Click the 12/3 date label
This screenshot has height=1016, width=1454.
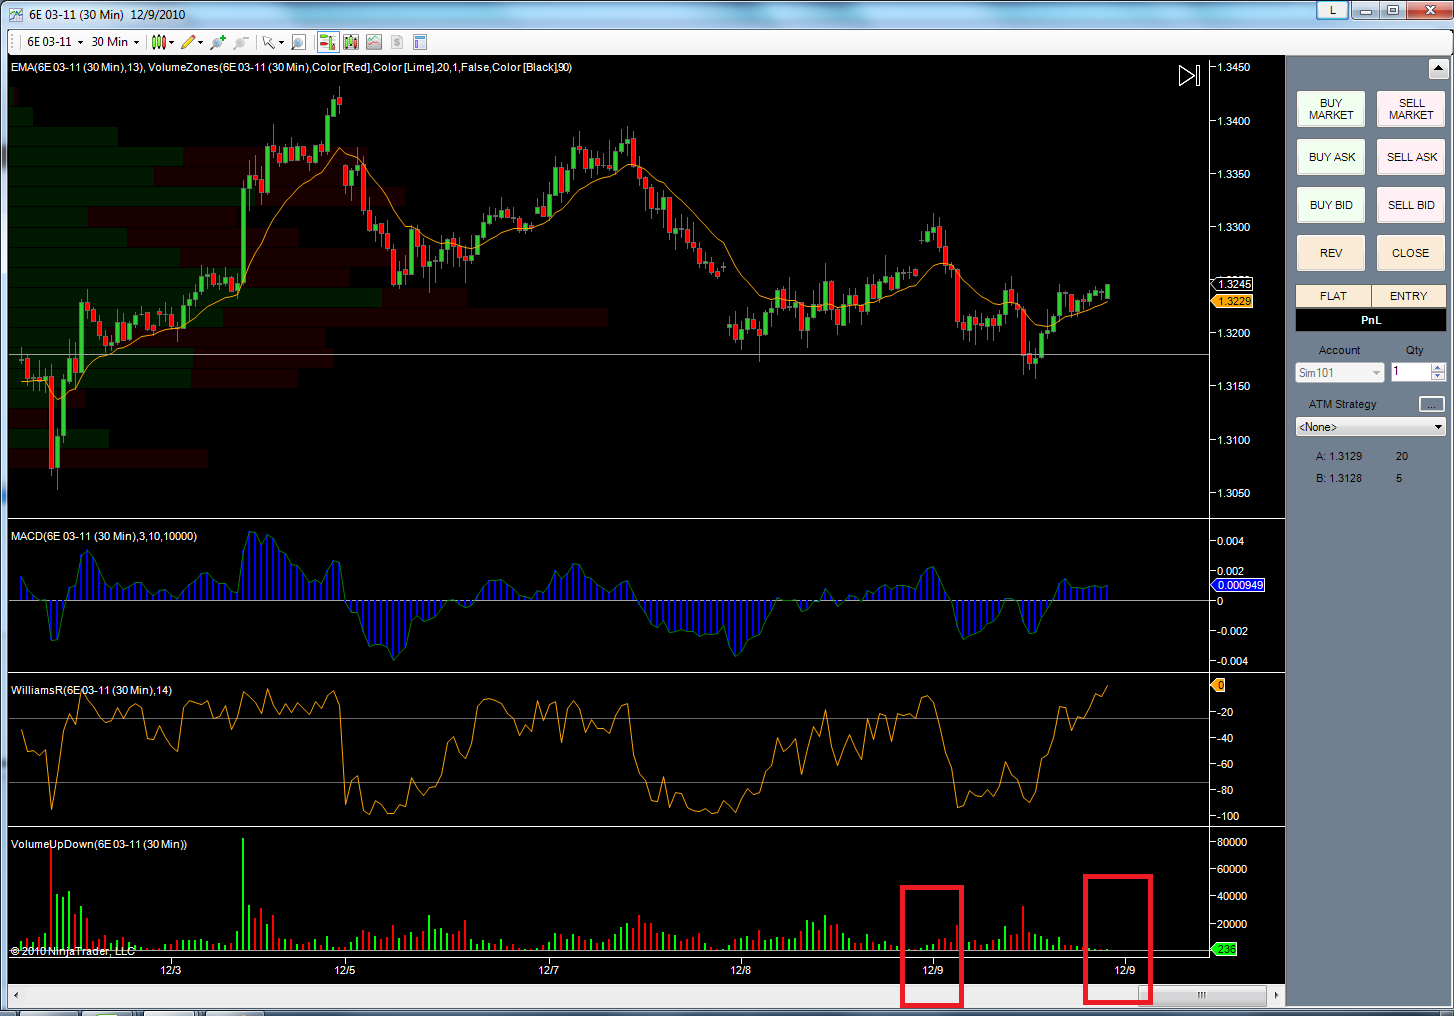171,970
